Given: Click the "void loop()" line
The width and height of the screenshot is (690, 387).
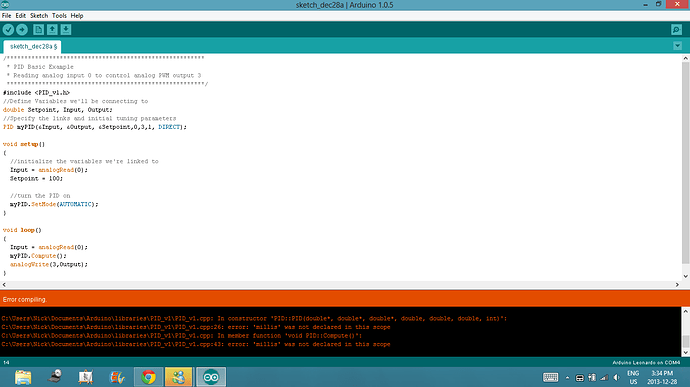Looking at the screenshot, I should [22, 230].
